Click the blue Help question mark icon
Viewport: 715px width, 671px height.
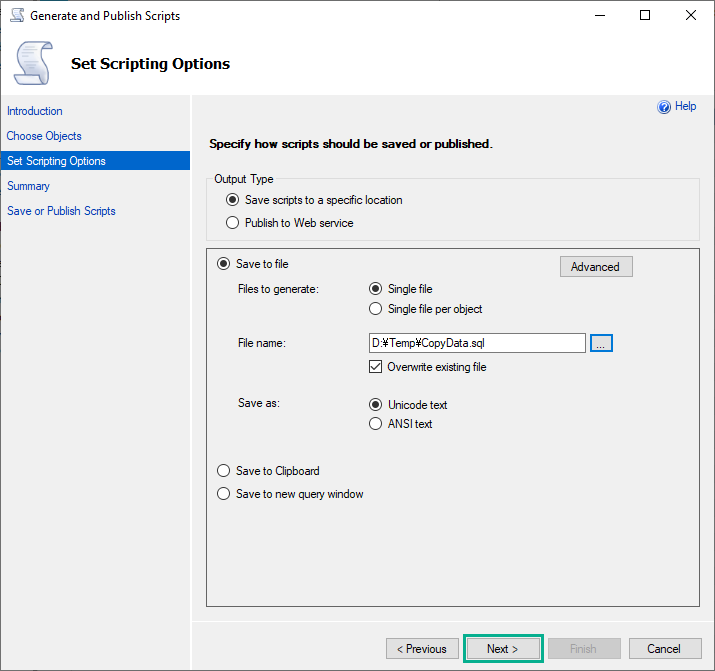(664, 107)
